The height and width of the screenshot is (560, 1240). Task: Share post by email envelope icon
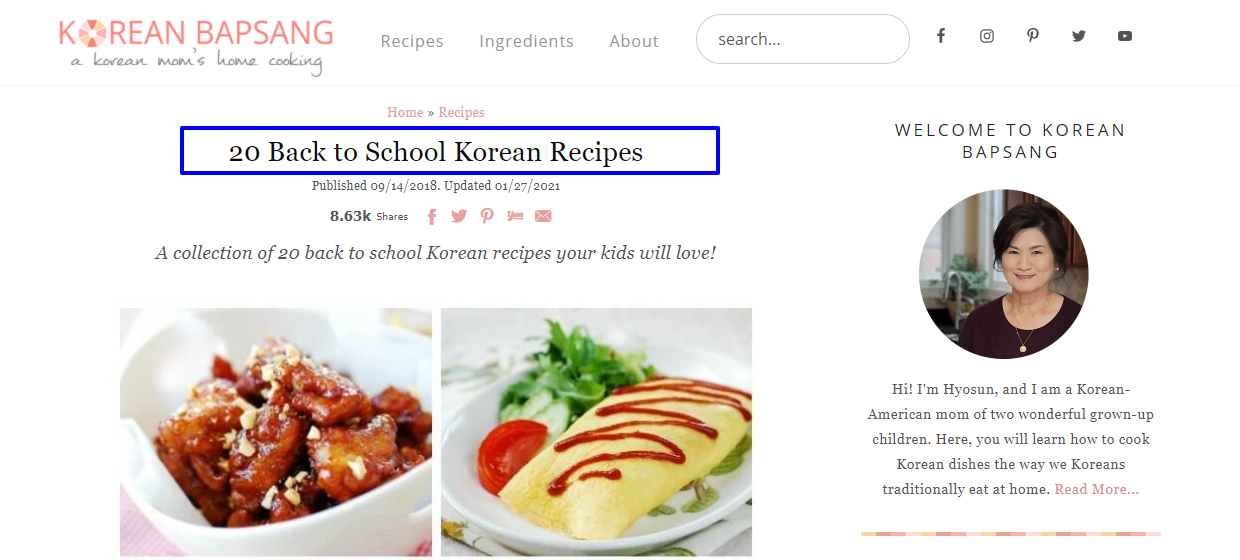click(x=543, y=216)
